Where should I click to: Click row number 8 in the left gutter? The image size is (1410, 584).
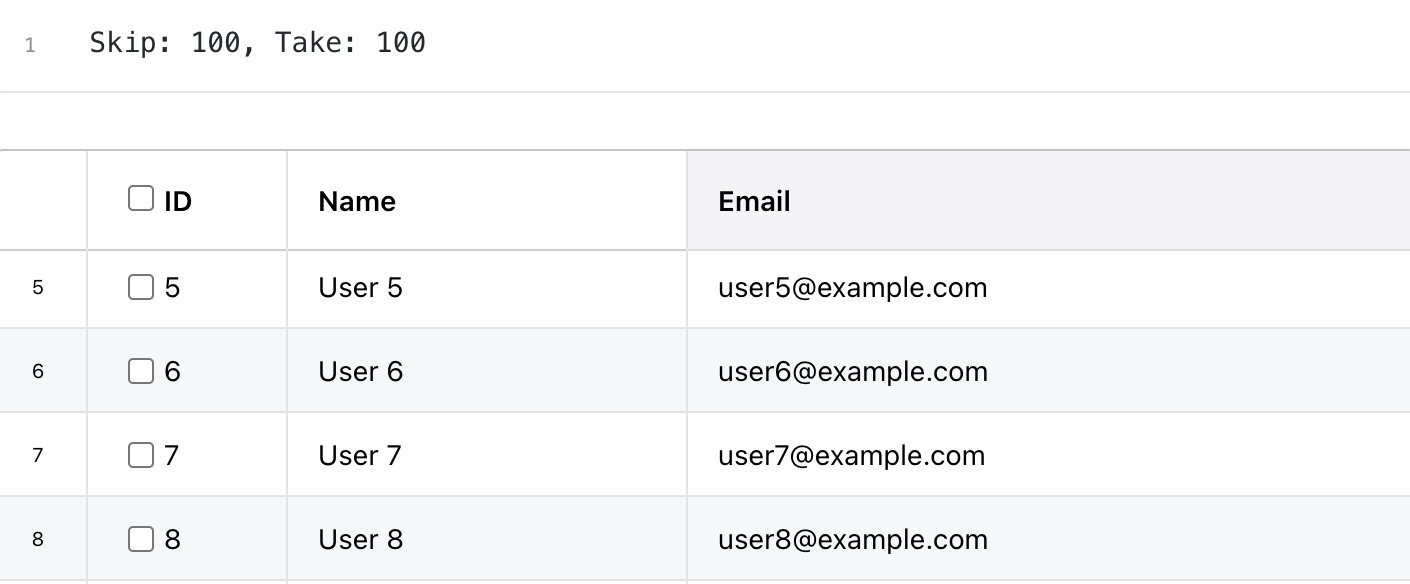(x=38, y=540)
